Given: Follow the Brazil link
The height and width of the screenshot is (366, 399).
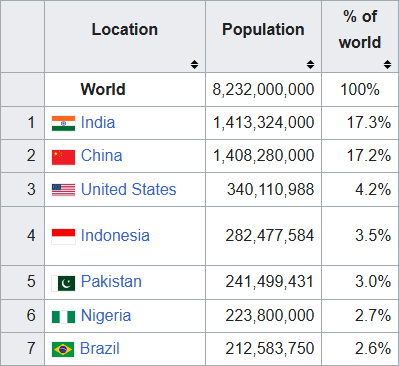Looking at the screenshot, I should [x=100, y=349].
